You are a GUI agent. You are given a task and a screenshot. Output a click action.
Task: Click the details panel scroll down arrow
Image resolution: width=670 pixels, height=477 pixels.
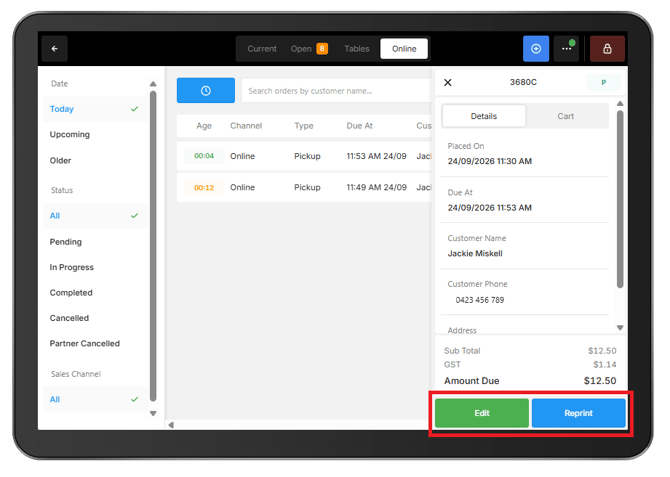pos(620,328)
